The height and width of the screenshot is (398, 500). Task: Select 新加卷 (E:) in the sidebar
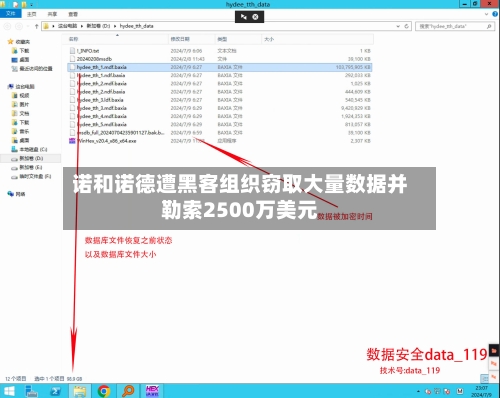(x=31, y=167)
